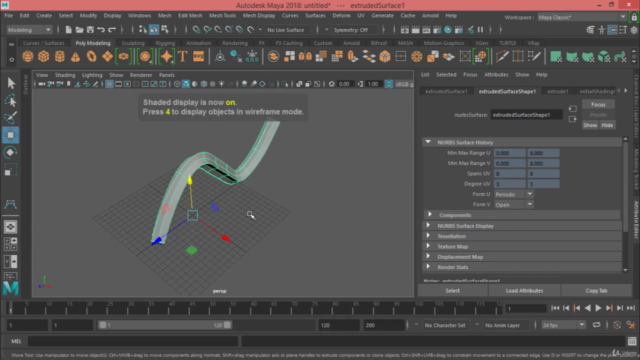Collapse the NURBS Surface History section

coord(428,142)
